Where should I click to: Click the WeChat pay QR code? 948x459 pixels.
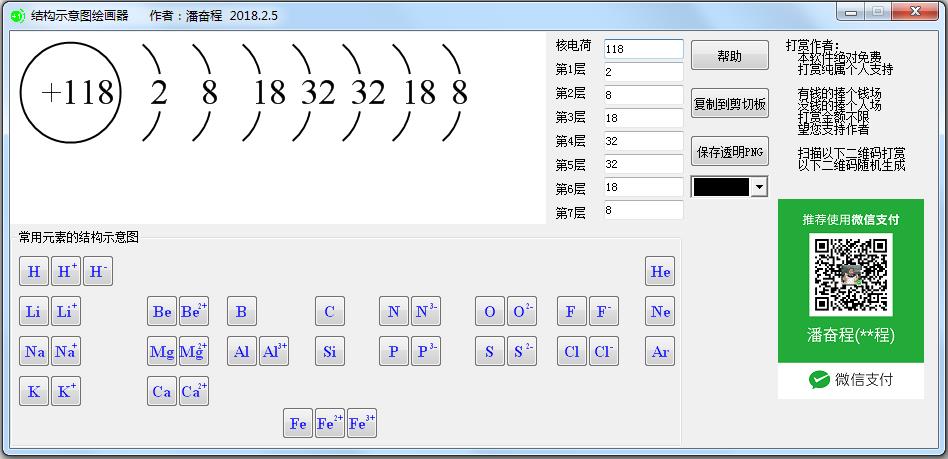851,275
